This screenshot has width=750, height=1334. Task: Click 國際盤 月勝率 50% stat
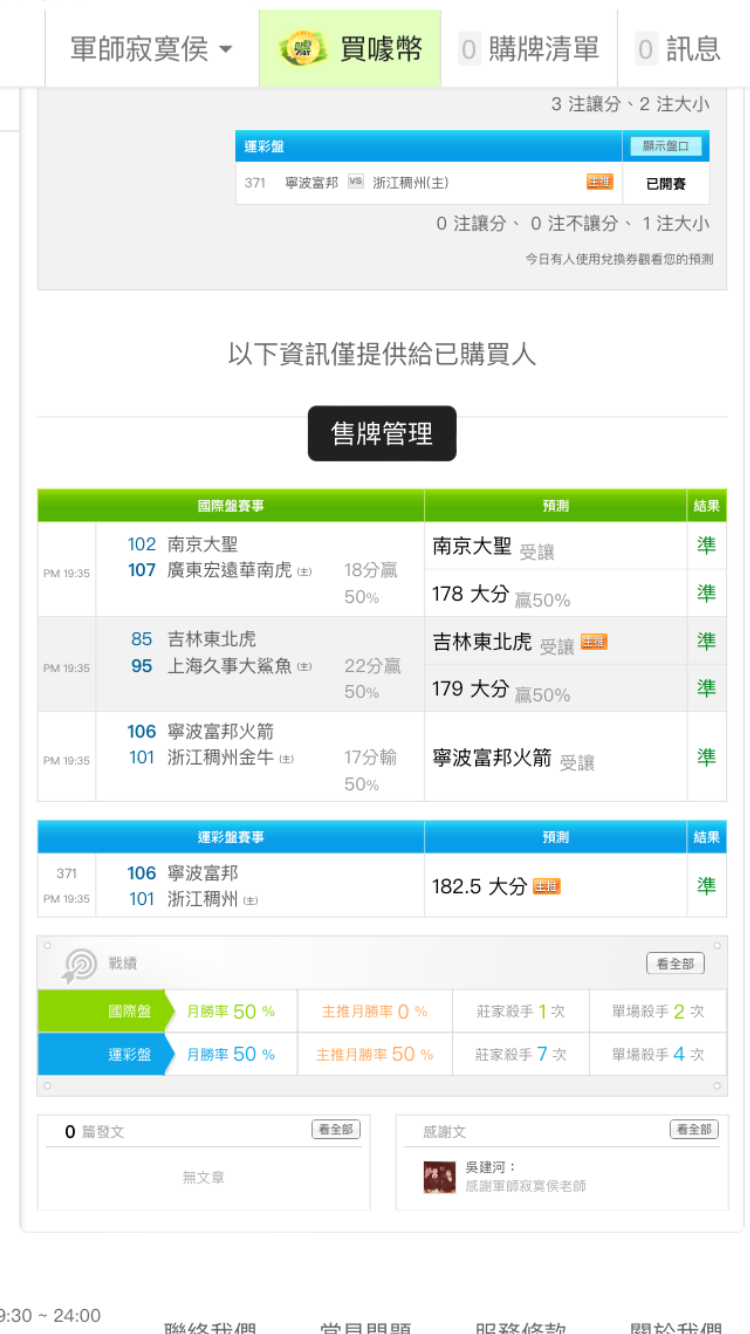tap(231, 1011)
